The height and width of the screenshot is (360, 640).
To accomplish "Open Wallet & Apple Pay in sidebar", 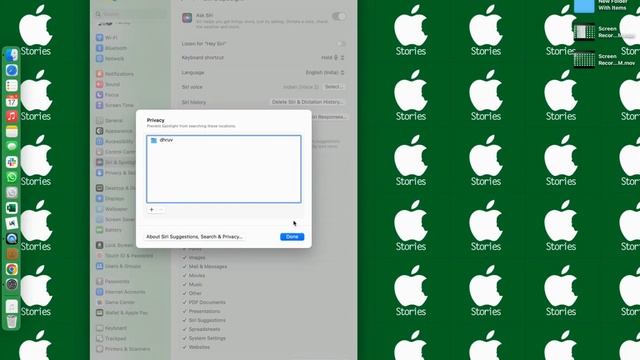I will [122, 313].
